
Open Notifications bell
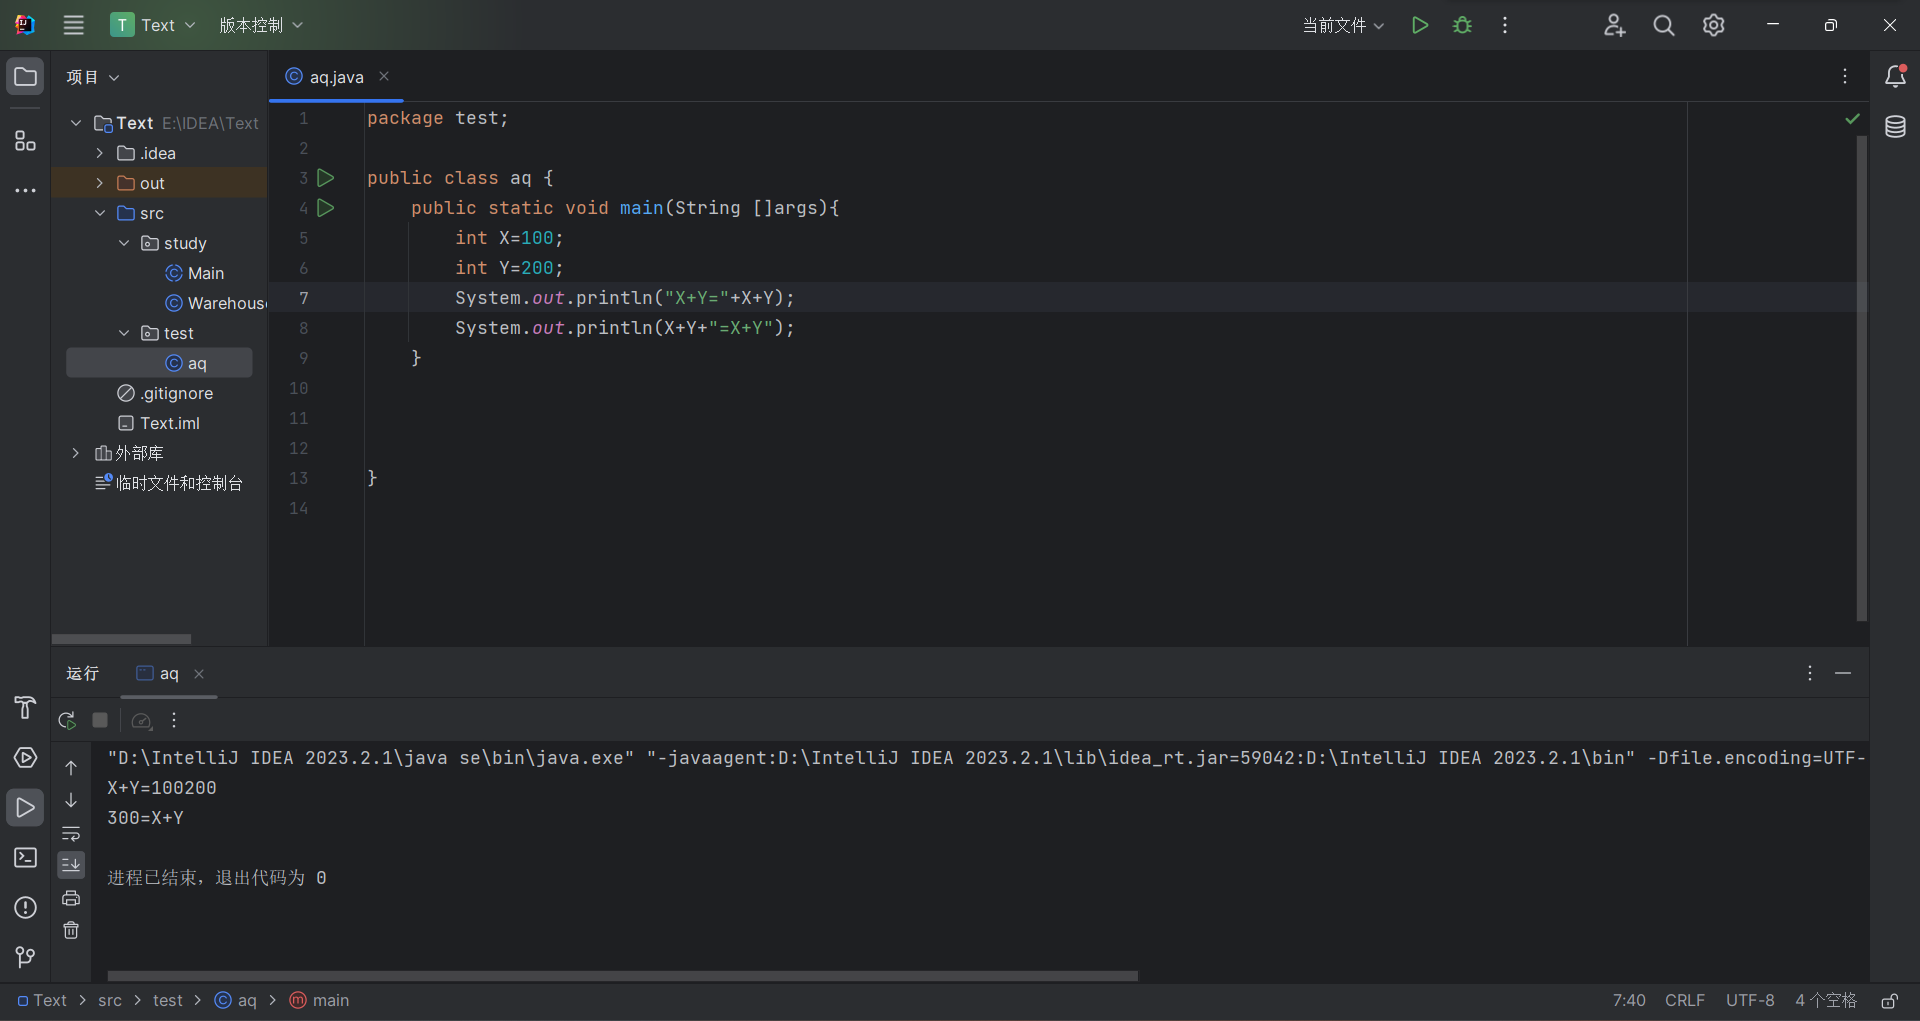click(1895, 76)
